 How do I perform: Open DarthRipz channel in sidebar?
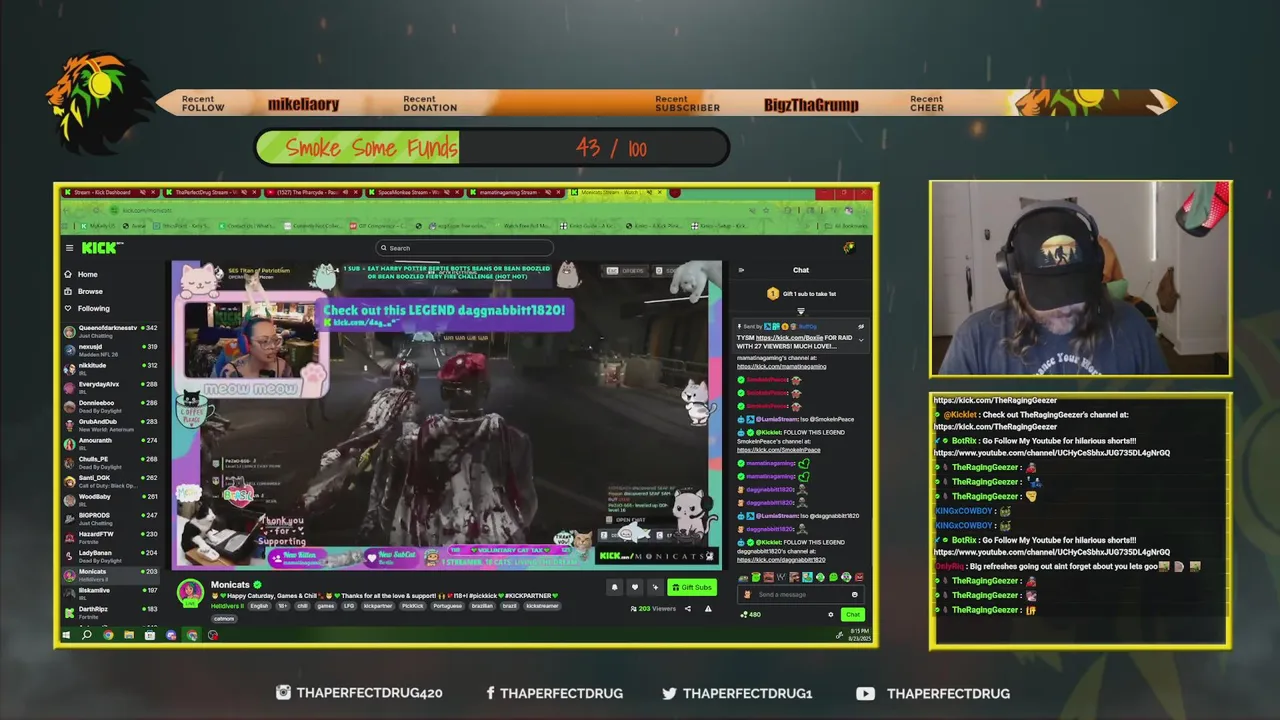112,611
